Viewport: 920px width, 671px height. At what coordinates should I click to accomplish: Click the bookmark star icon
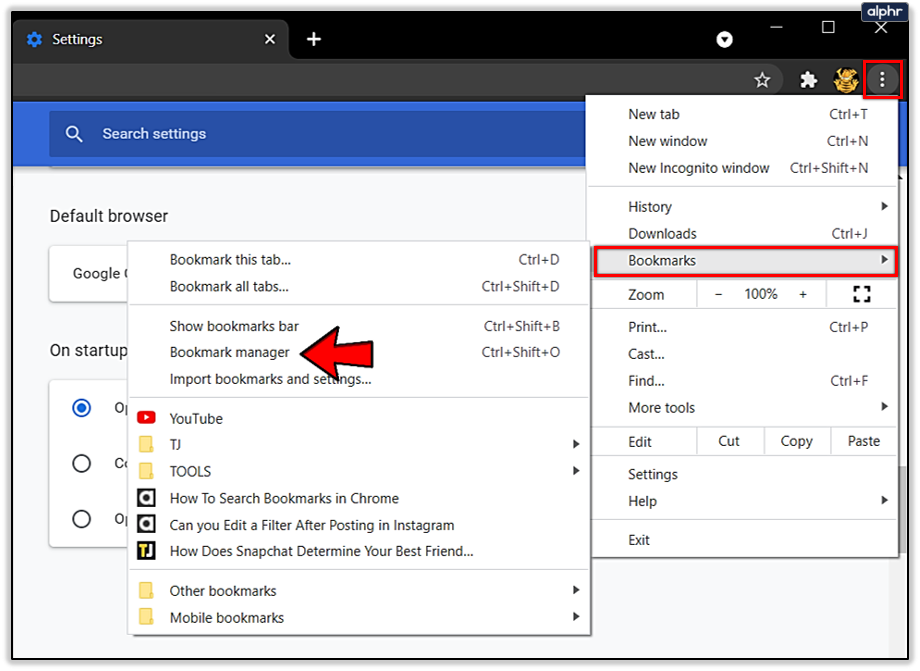tap(762, 80)
